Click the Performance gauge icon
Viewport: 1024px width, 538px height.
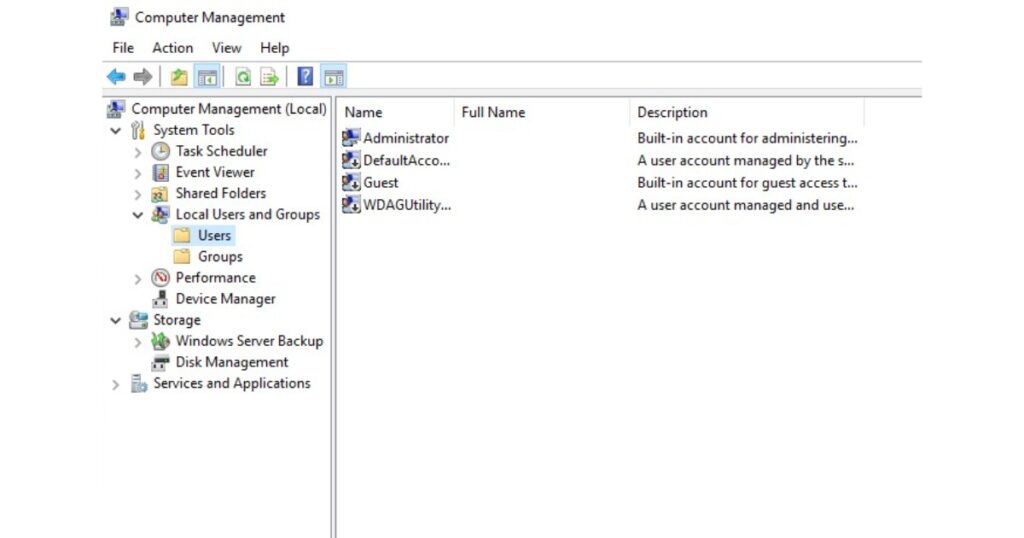[161, 277]
